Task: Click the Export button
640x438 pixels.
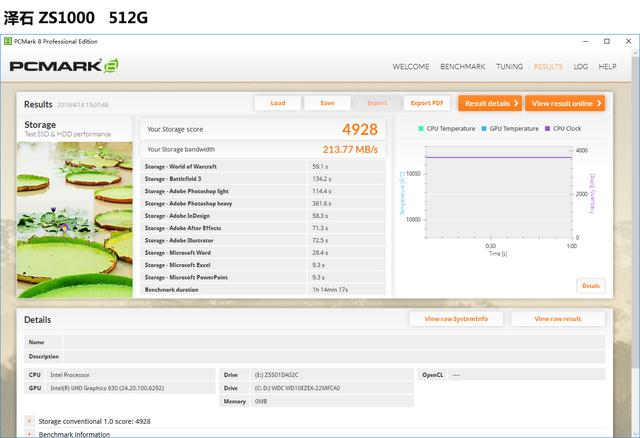Action: [377, 103]
